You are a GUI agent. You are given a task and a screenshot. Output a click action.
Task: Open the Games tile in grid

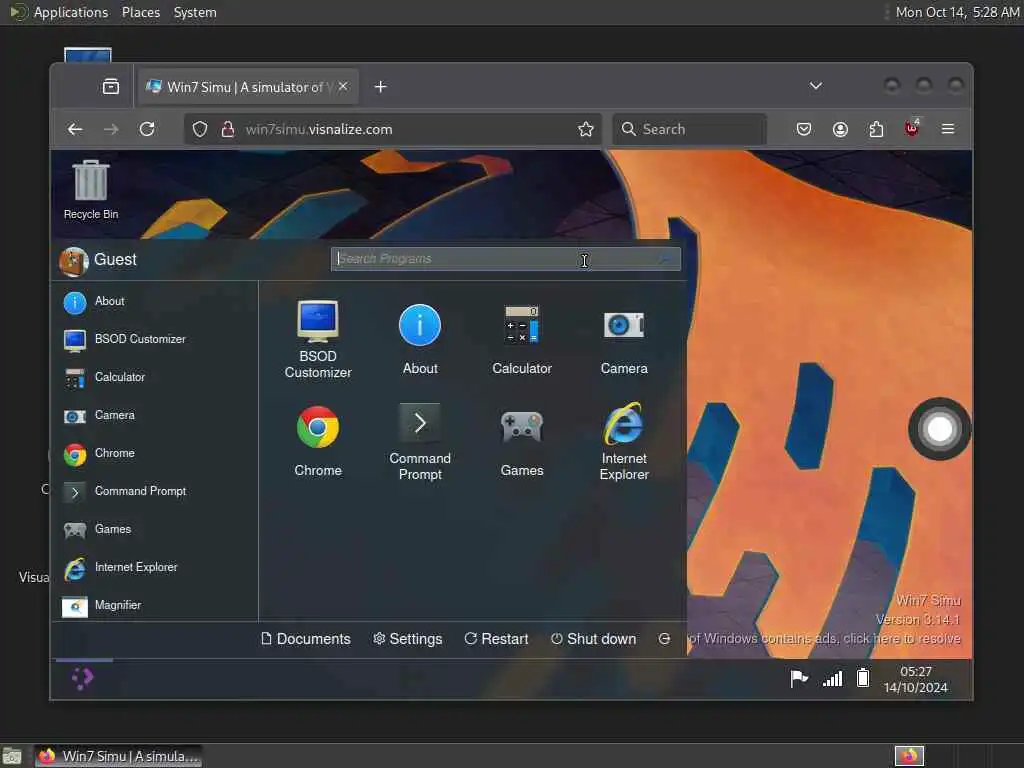(522, 441)
